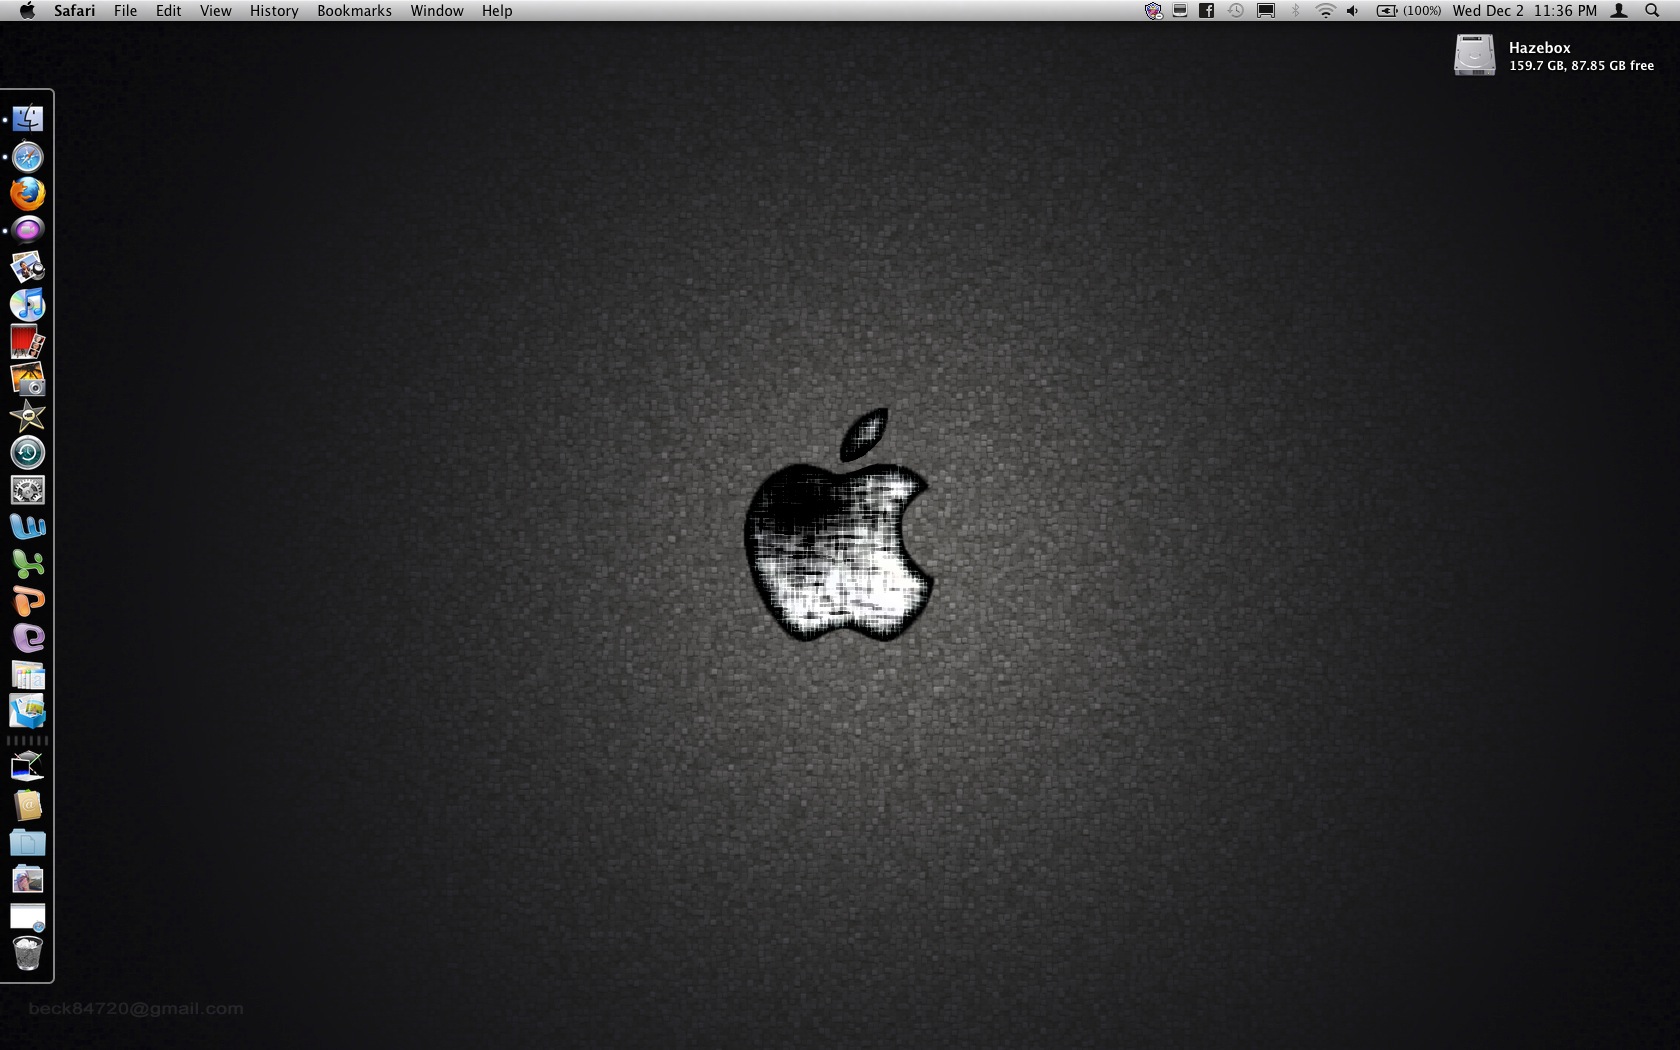
Task: Open the Trash in the dock
Action: (x=28, y=953)
